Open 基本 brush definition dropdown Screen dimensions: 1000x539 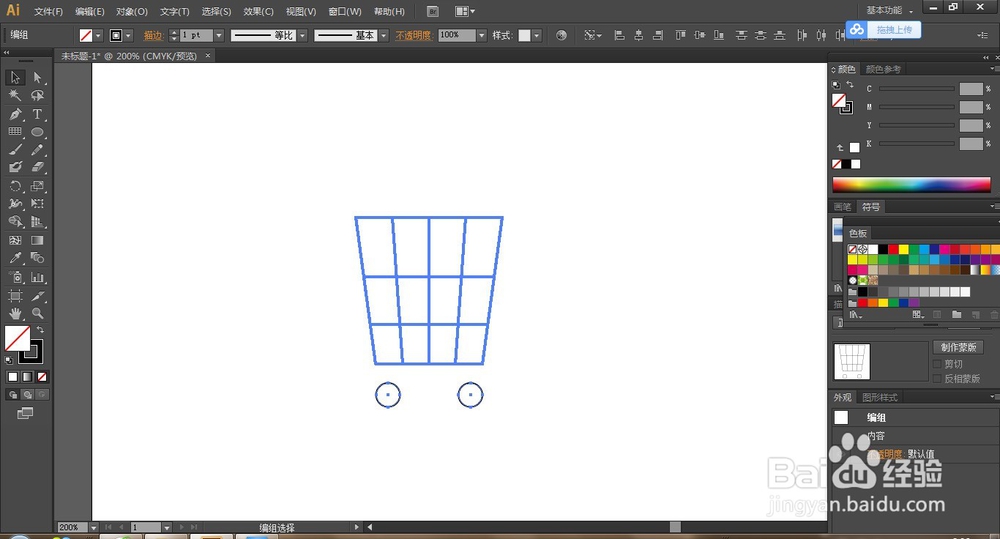pyautogui.click(x=383, y=36)
